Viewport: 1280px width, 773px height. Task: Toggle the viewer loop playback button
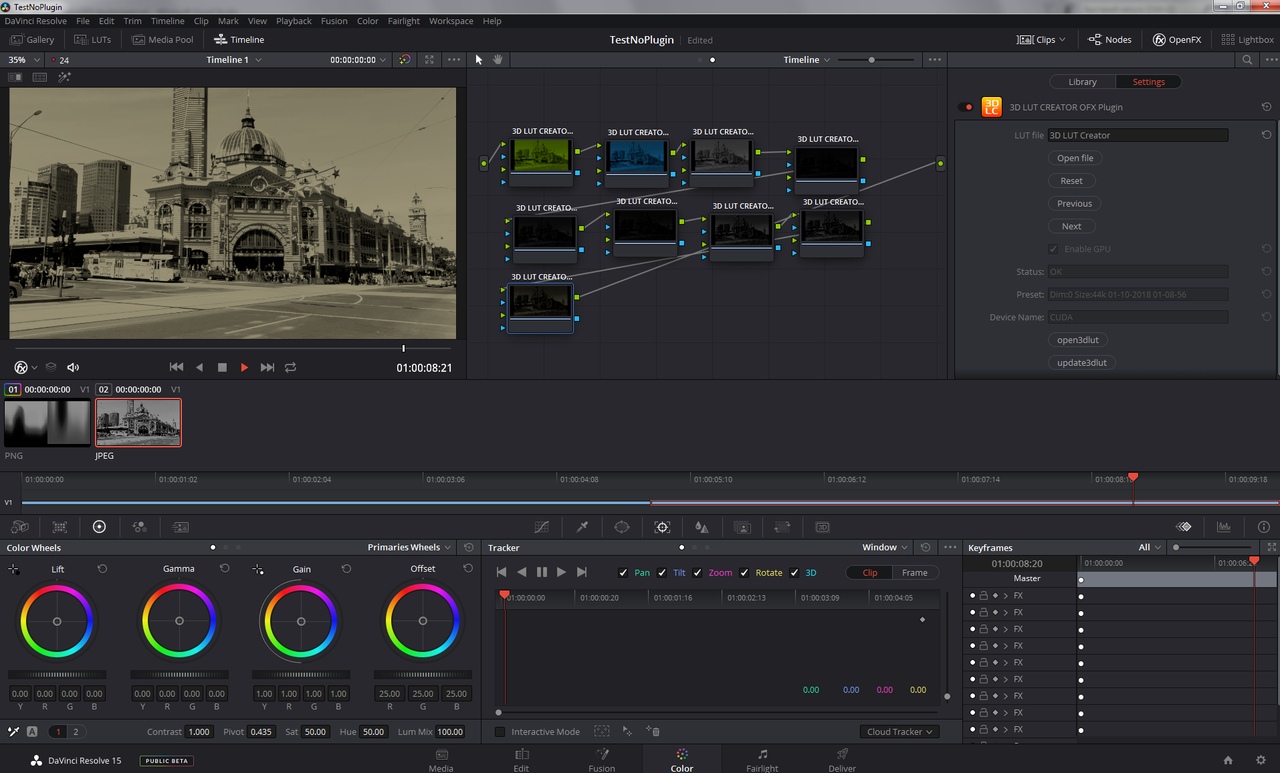tap(290, 368)
